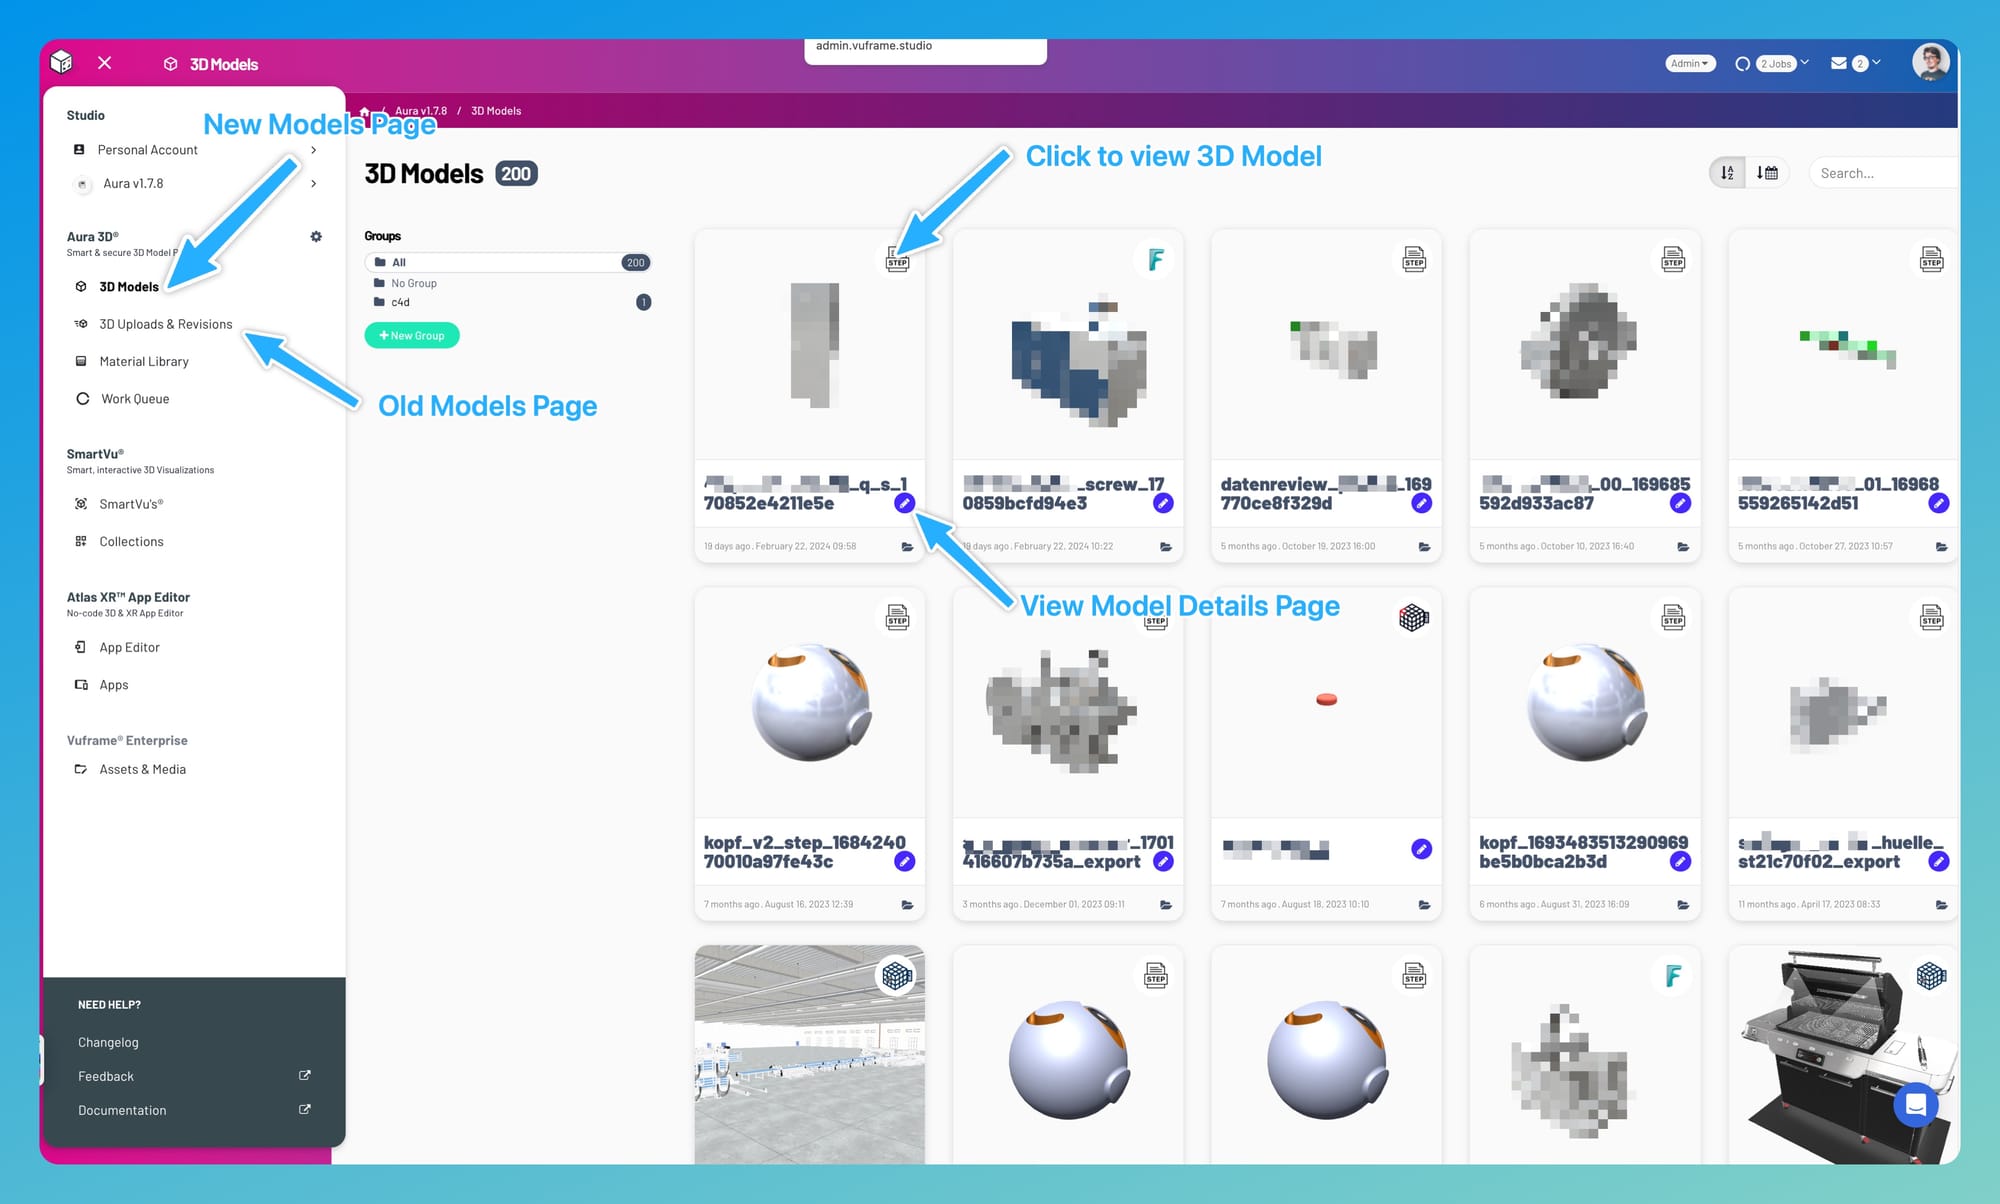View cube model on the August 18 card

tap(1414, 618)
